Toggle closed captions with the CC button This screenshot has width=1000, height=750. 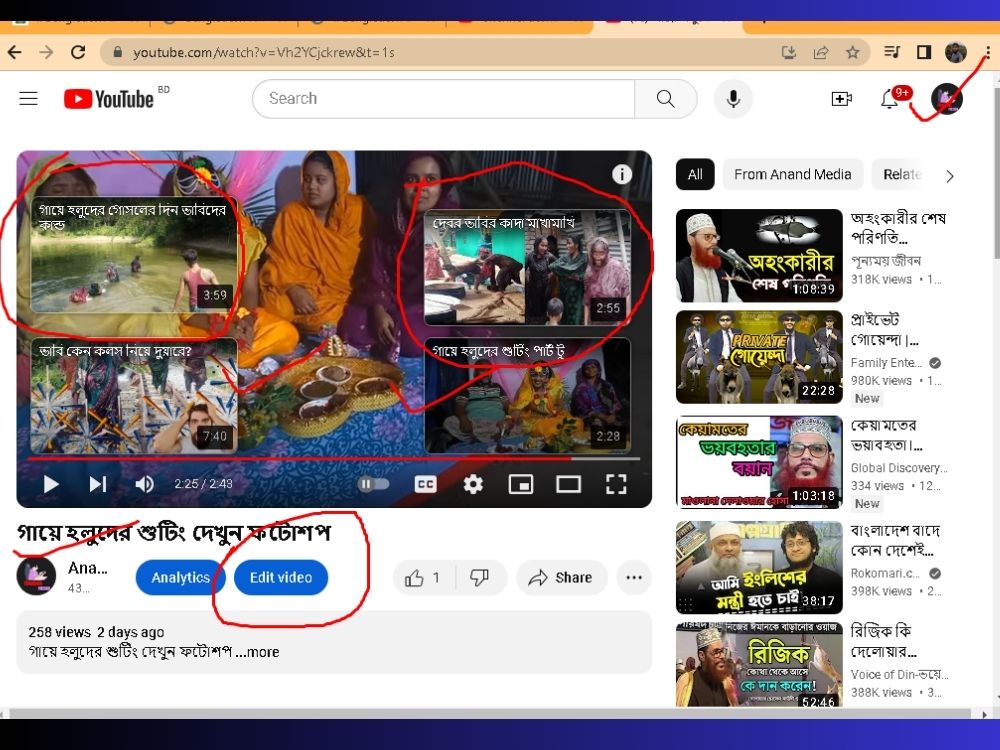pyautogui.click(x=425, y=484)
